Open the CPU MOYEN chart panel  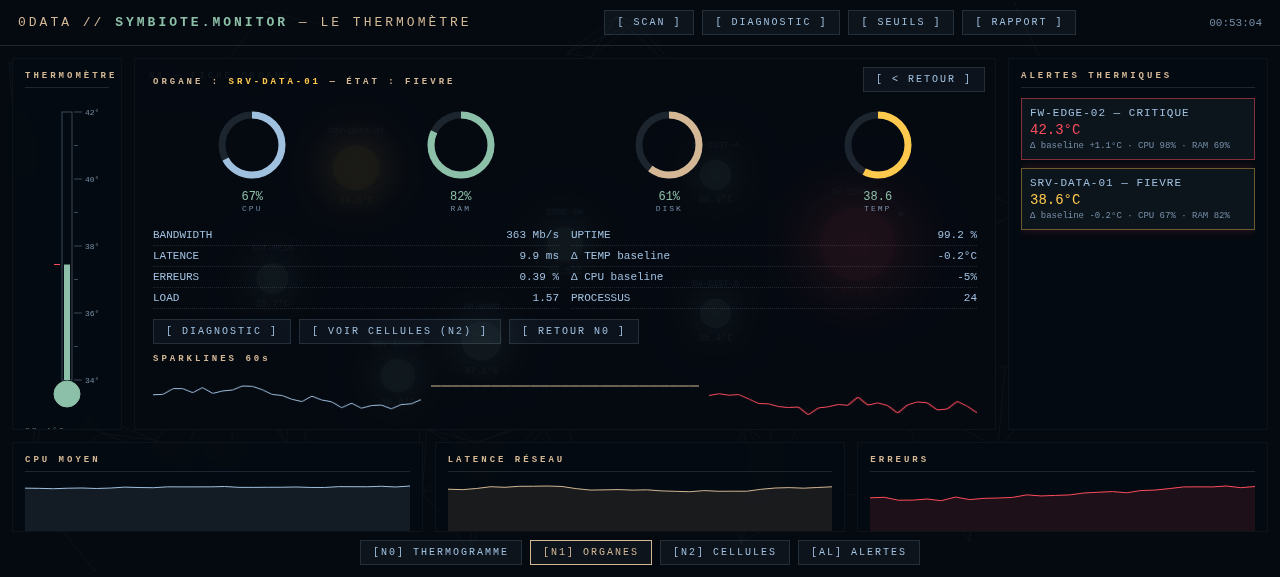tap(217, 487)
